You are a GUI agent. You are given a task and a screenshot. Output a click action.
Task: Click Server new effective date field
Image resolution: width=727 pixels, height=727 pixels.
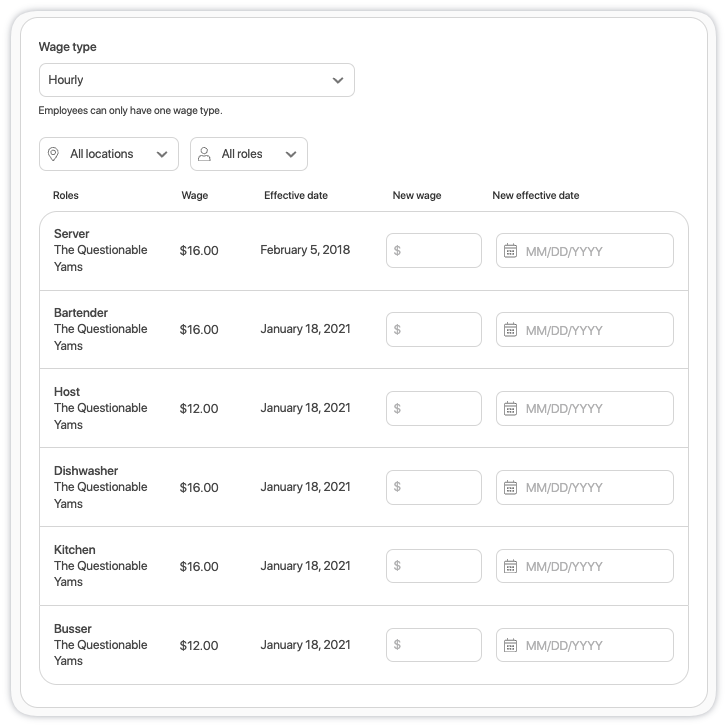tap(585, 251)
